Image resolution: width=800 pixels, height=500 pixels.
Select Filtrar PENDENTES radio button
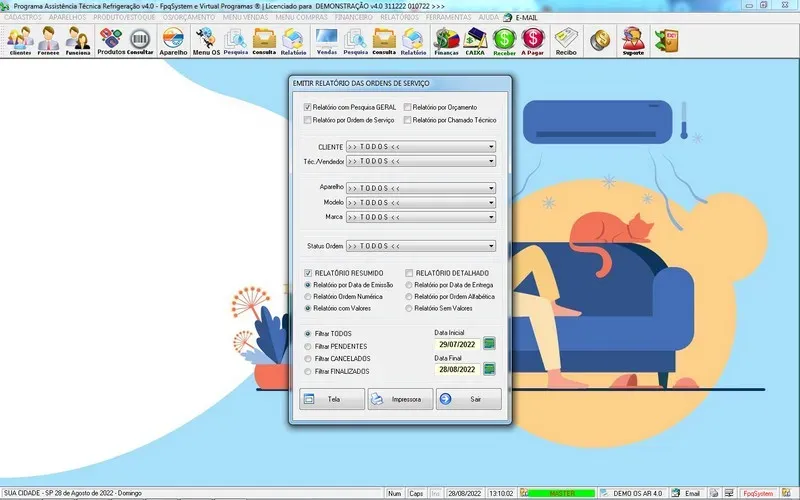click(308, 346)
